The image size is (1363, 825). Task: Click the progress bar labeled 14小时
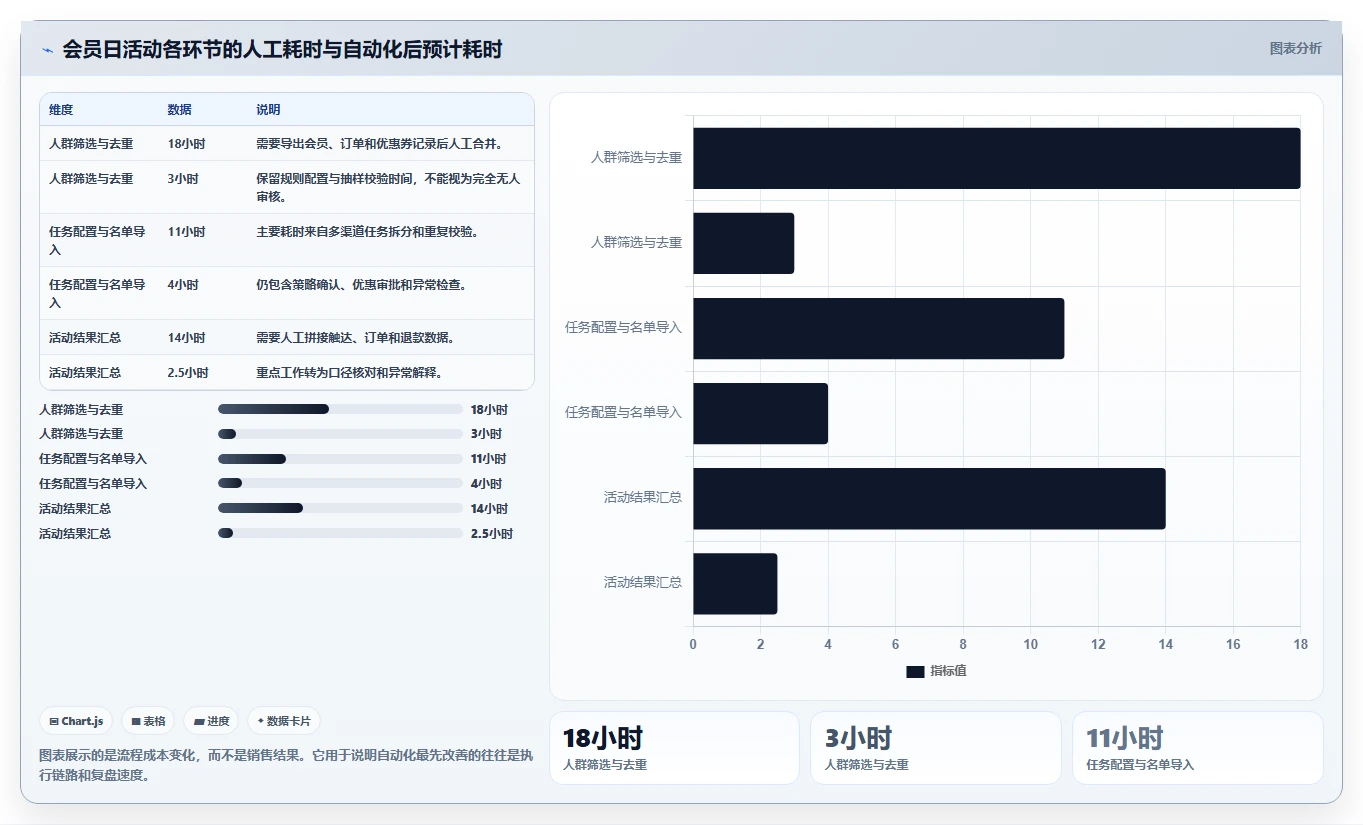coord(340,508)
